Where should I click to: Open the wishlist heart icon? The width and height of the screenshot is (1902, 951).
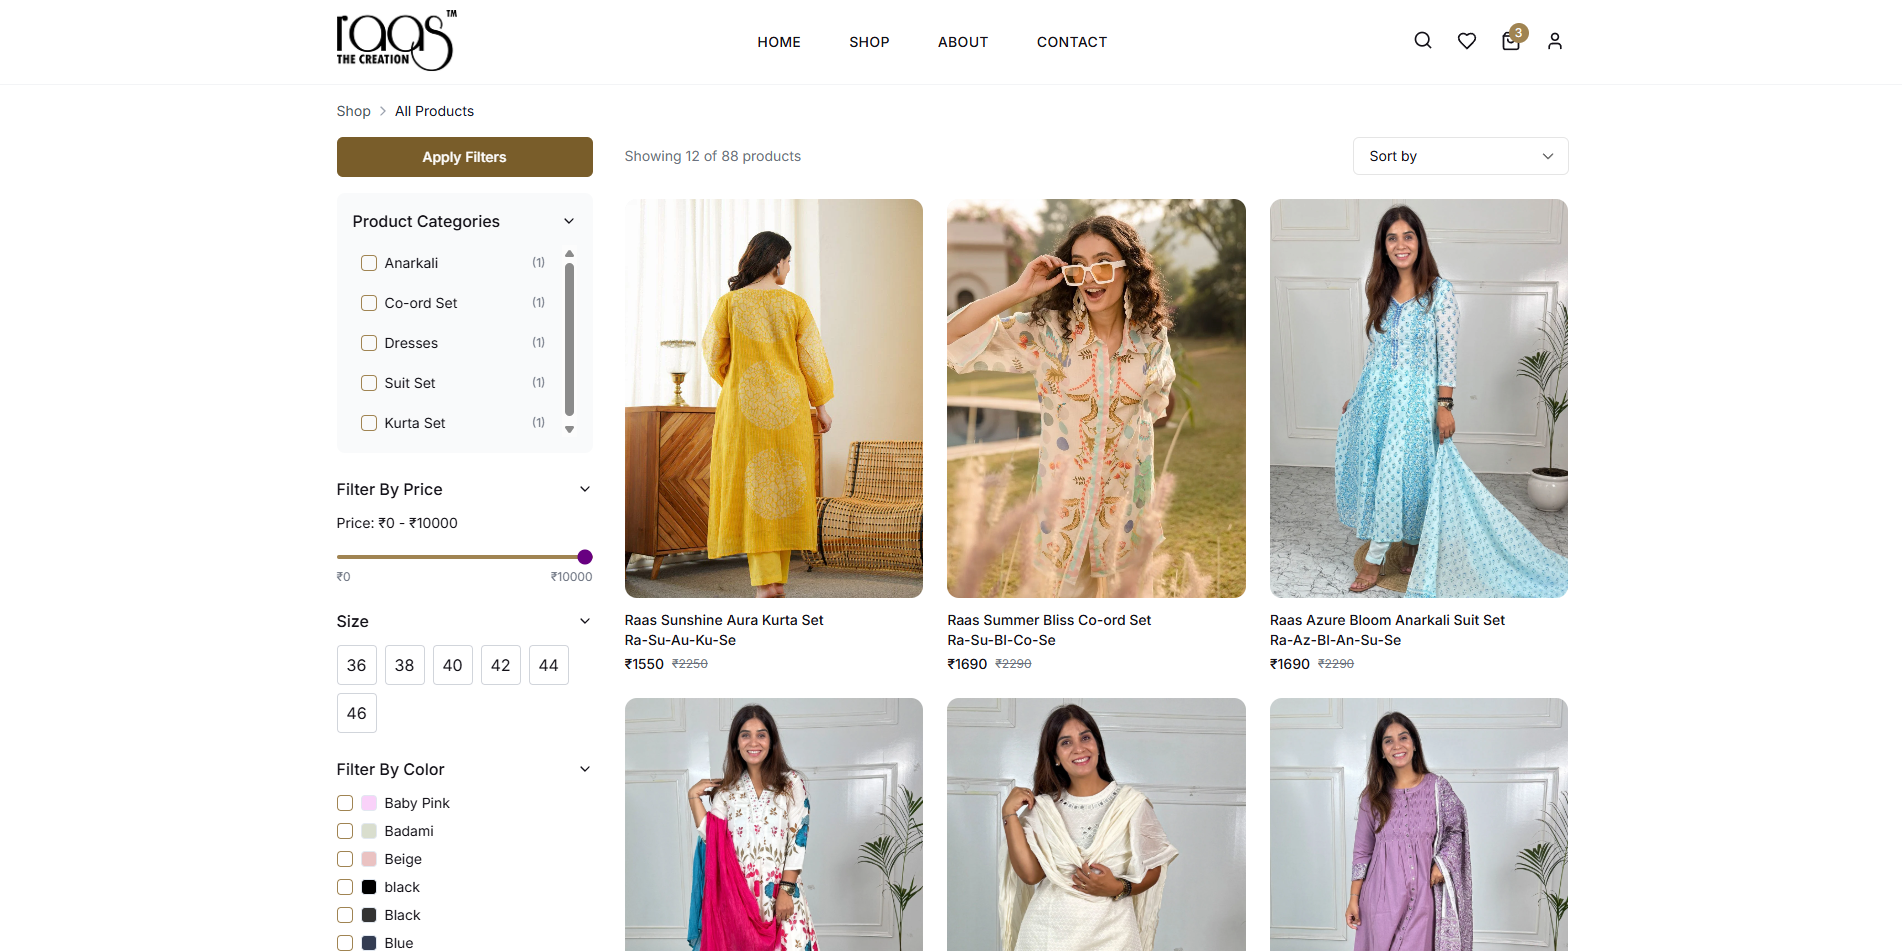[1466, 41]
